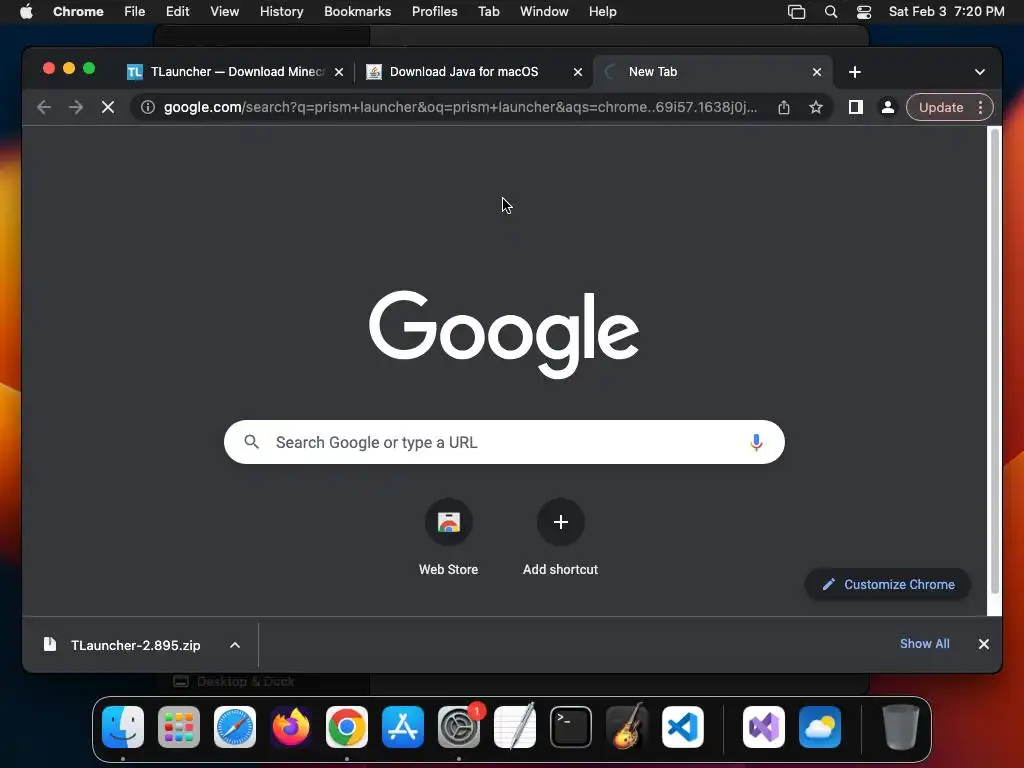1024x768 pixels.
Task: Click the back navigation arrow
Action: pyautogui.click(x=44, y=107)
